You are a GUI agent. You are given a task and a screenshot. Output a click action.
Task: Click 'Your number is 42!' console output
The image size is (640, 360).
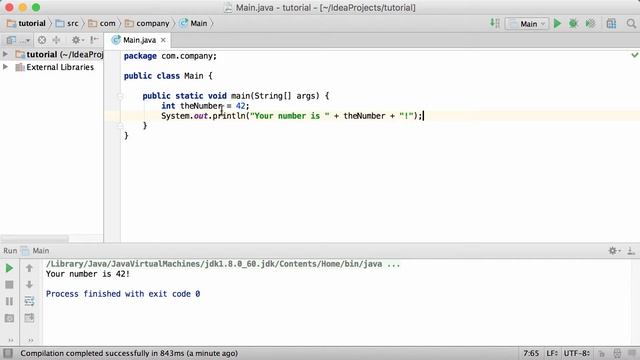pos(88,274)
